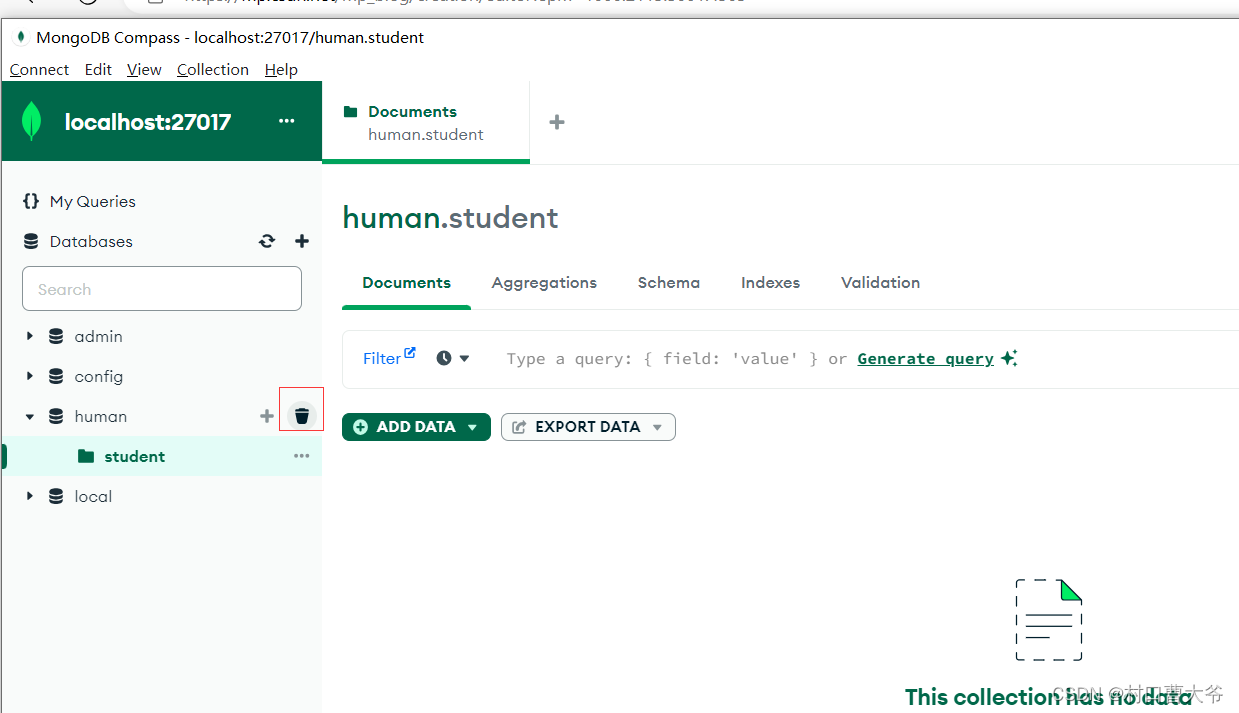Open the Connect menu
The image size is (1239, 713).
[x=39, y=69]
